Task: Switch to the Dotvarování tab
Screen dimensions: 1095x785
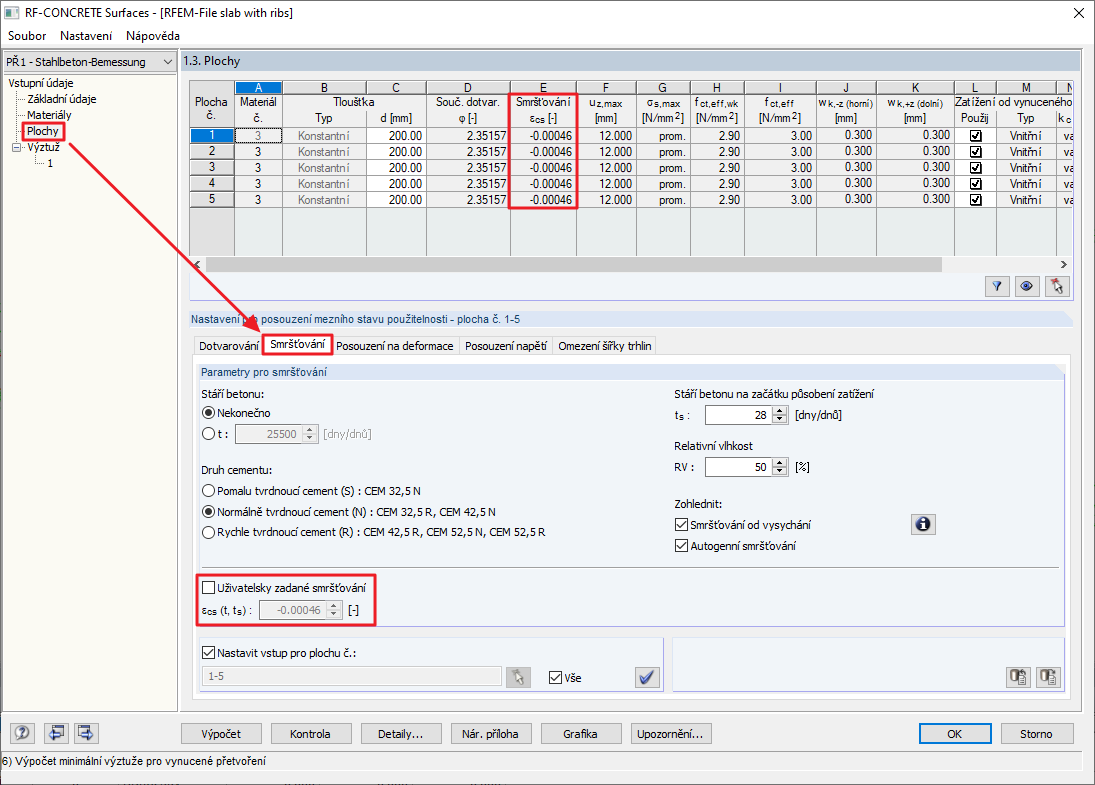Action: tap(228, 346)
